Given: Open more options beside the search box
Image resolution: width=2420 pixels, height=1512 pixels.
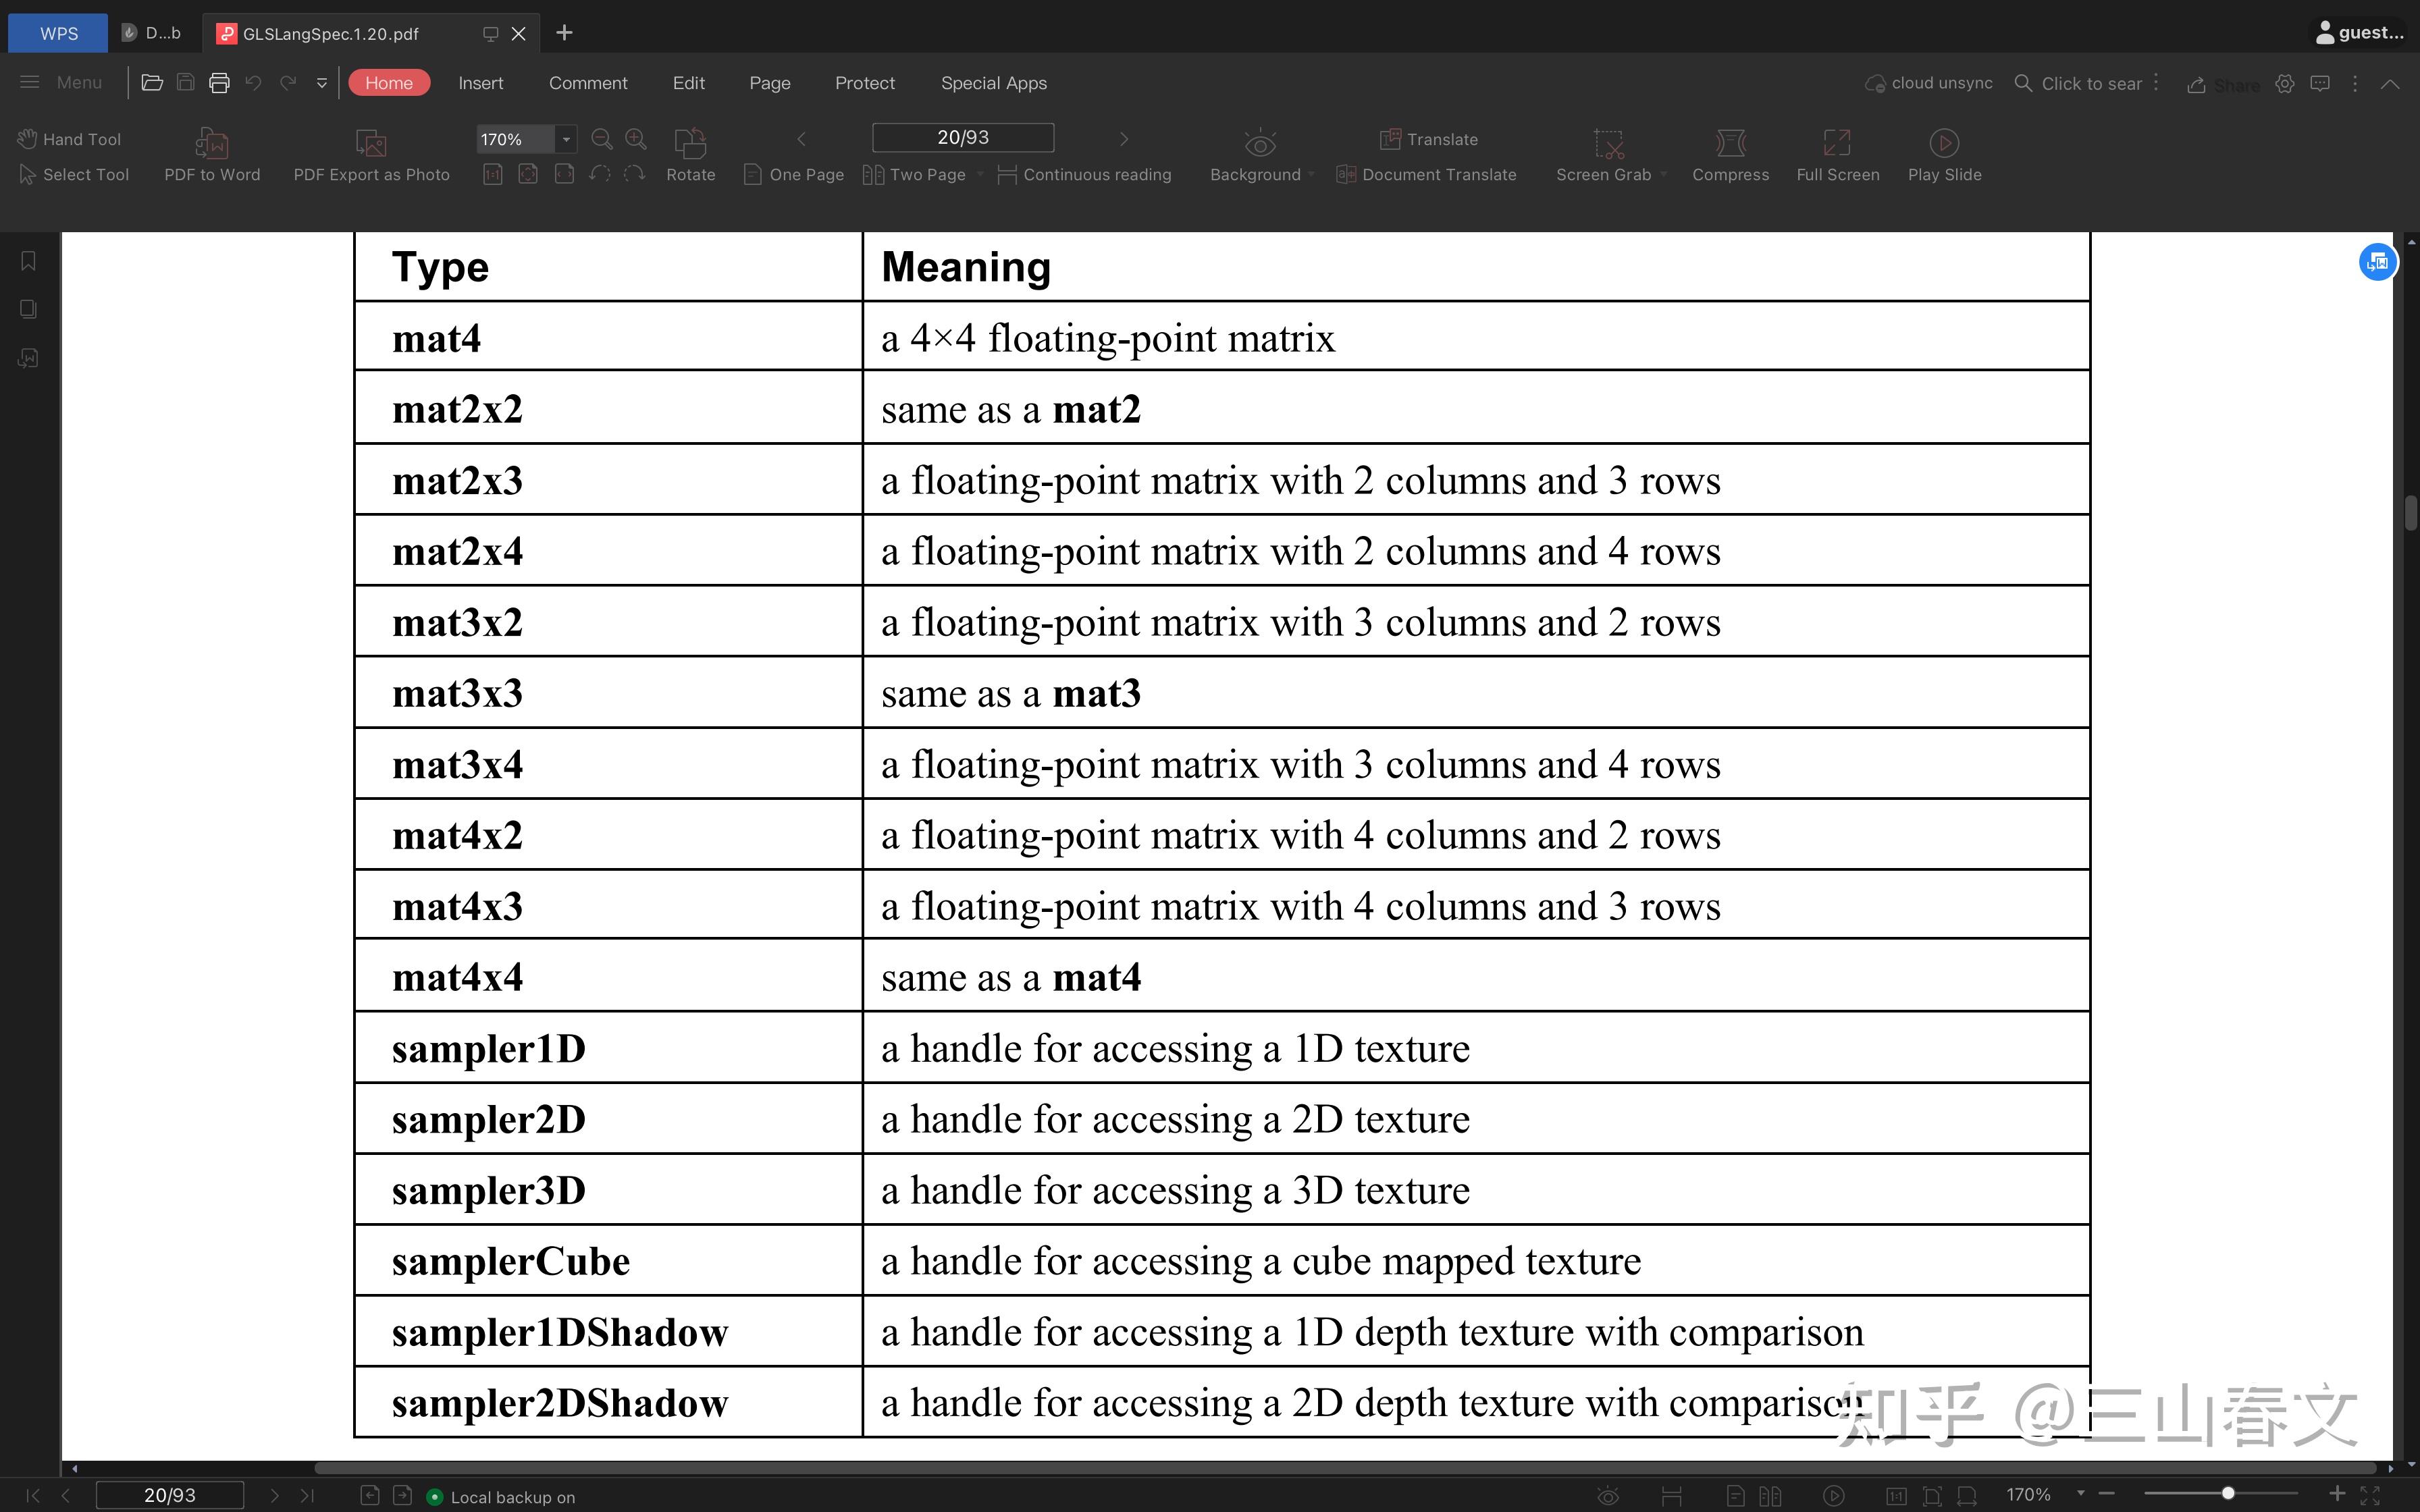Looking at the screenshot, I should (2156, 83).
